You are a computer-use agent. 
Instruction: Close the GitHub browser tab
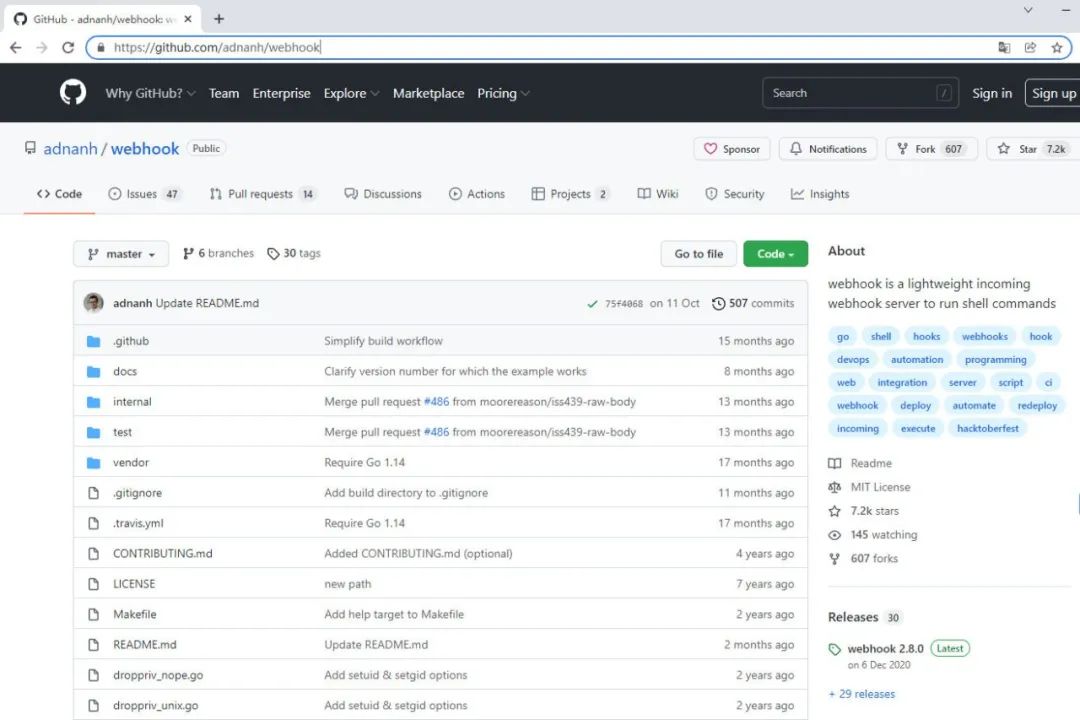pos(188,19)
